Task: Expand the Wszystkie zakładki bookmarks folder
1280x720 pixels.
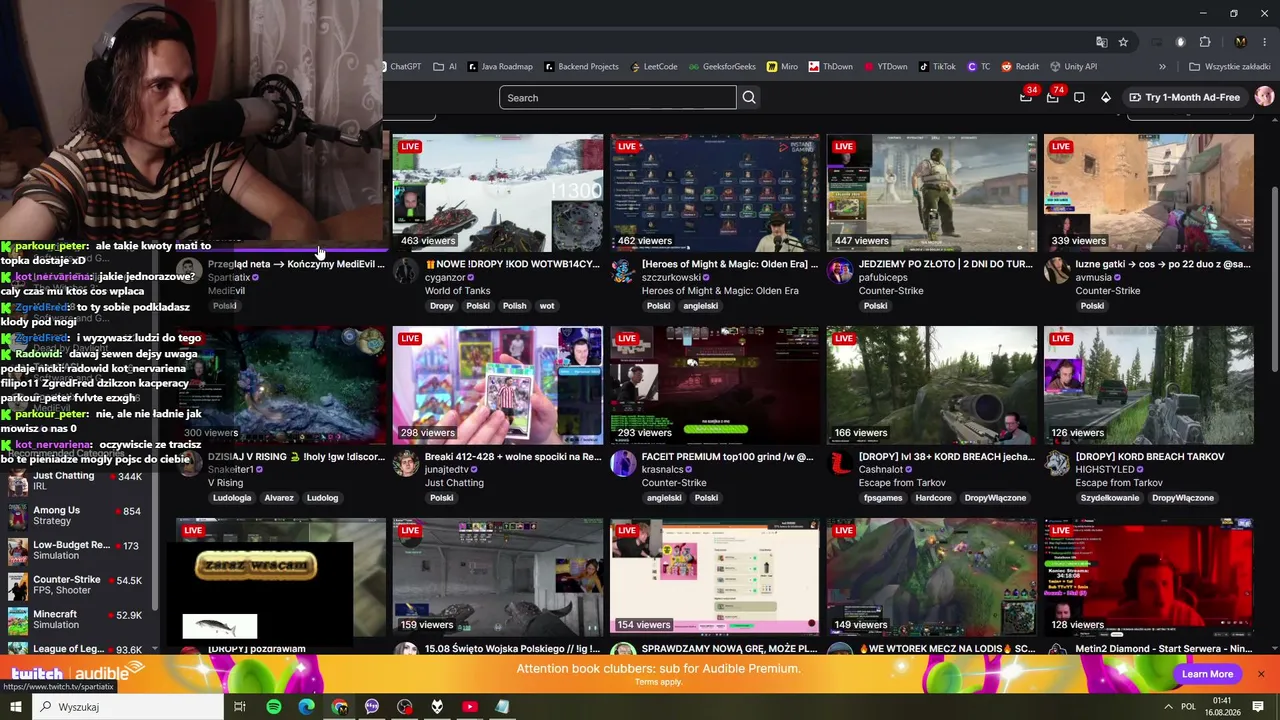Action: 1229,67
